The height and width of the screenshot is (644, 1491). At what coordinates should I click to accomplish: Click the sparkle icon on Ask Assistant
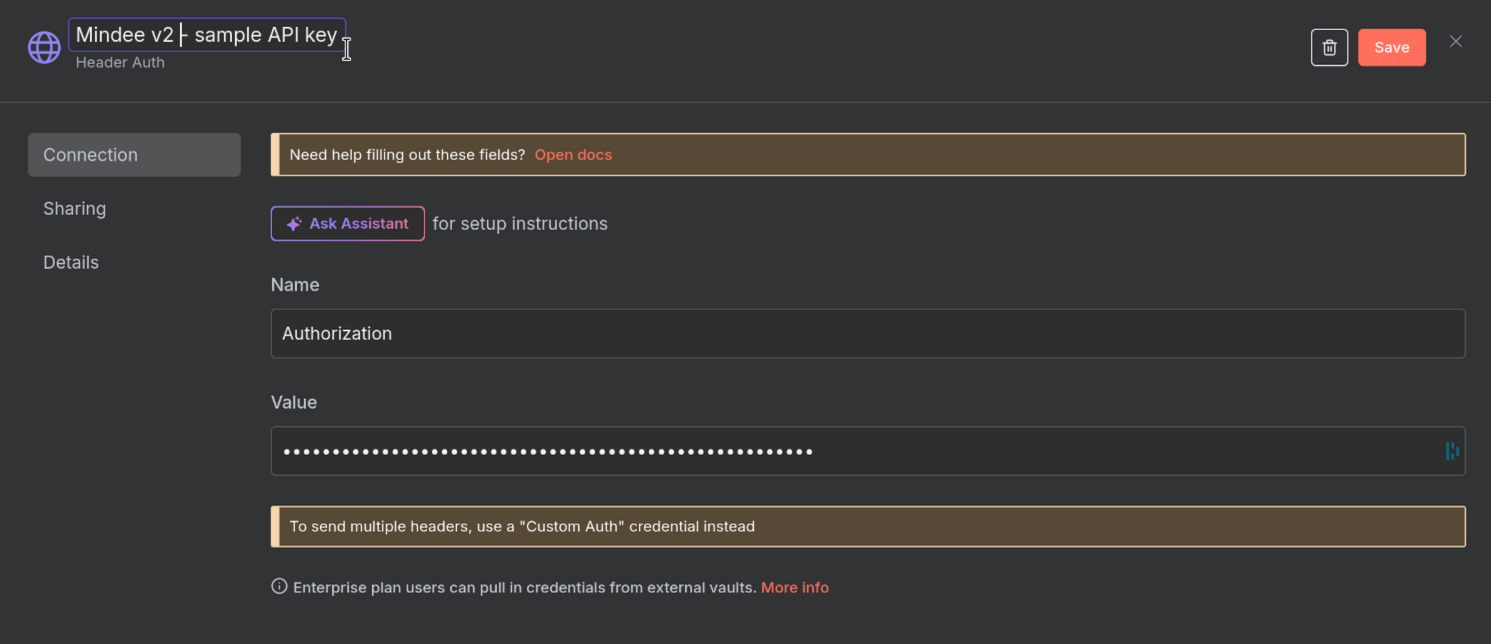(x=294, y=224)
